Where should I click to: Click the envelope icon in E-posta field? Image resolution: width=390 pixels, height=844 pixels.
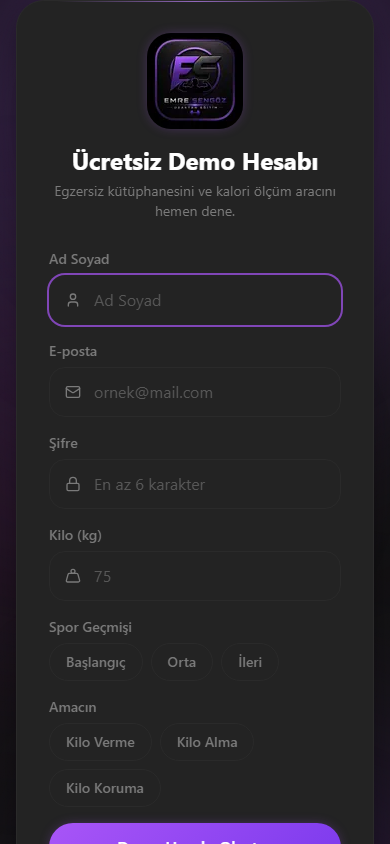73,392
